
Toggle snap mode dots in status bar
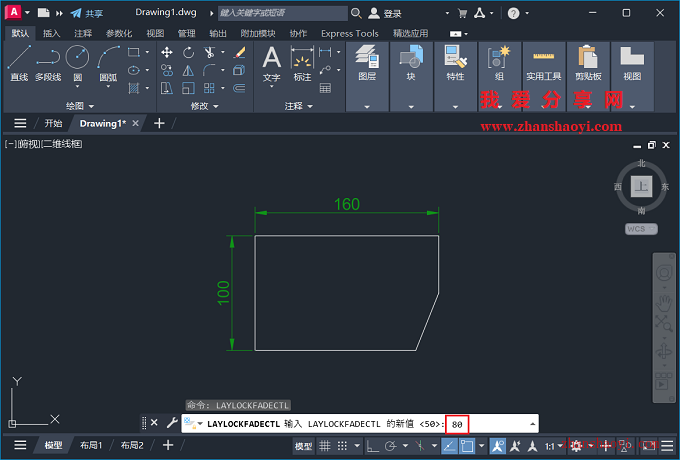(343, 446)
